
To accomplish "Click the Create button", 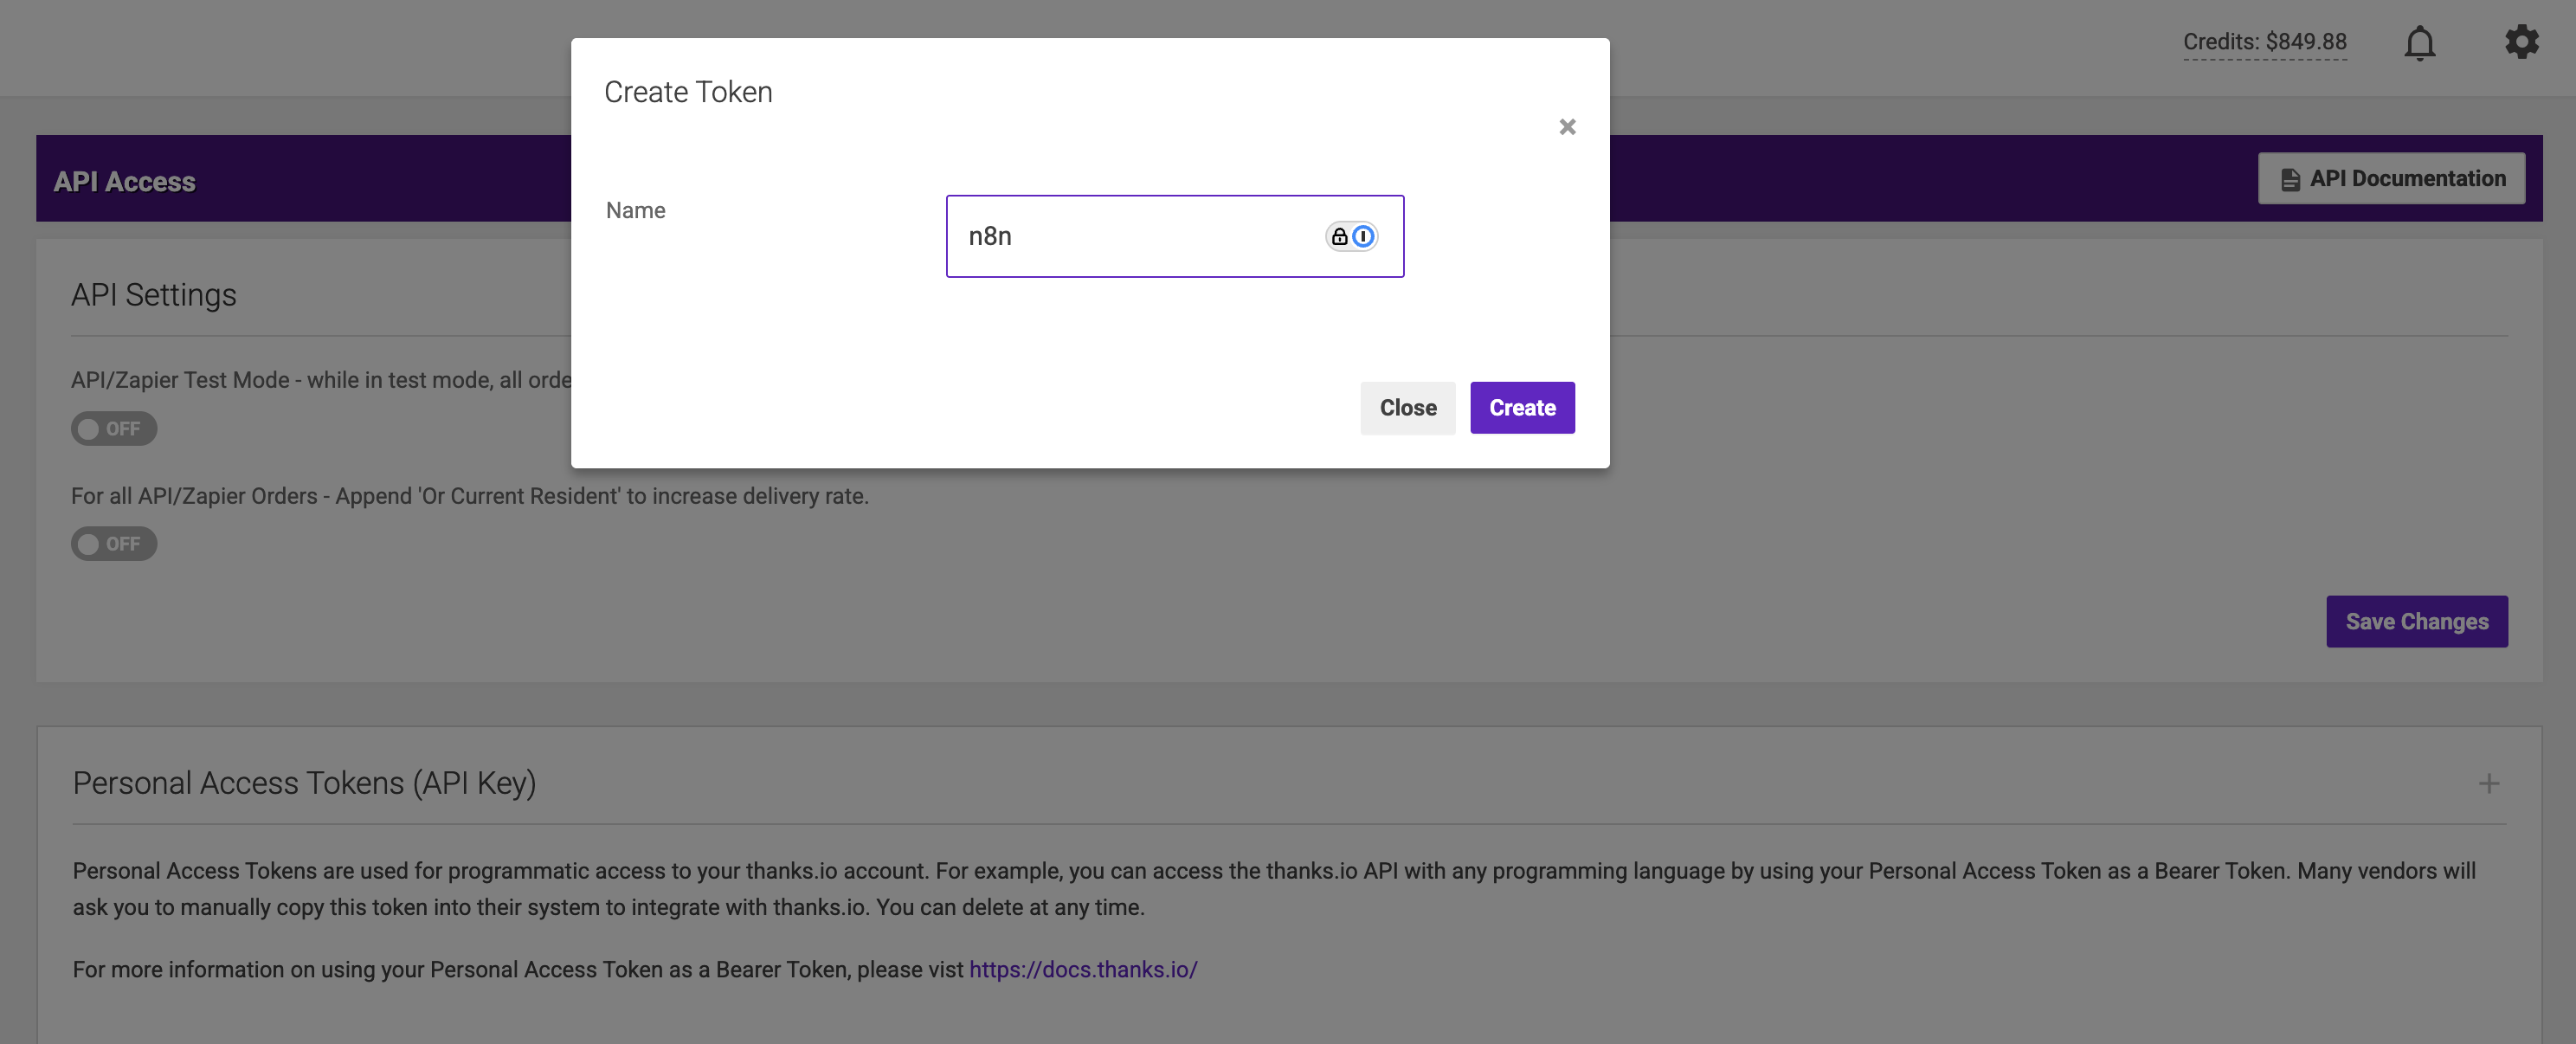I will tap(1522, 408).
